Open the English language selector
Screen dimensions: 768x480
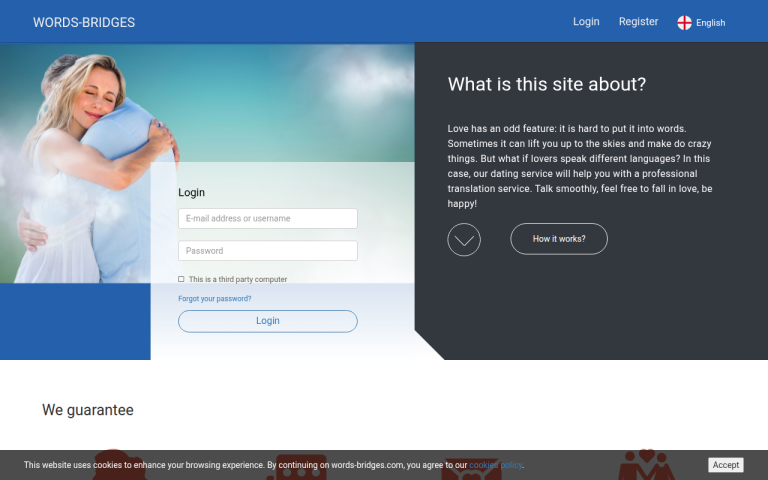click(x=701, y=23)
